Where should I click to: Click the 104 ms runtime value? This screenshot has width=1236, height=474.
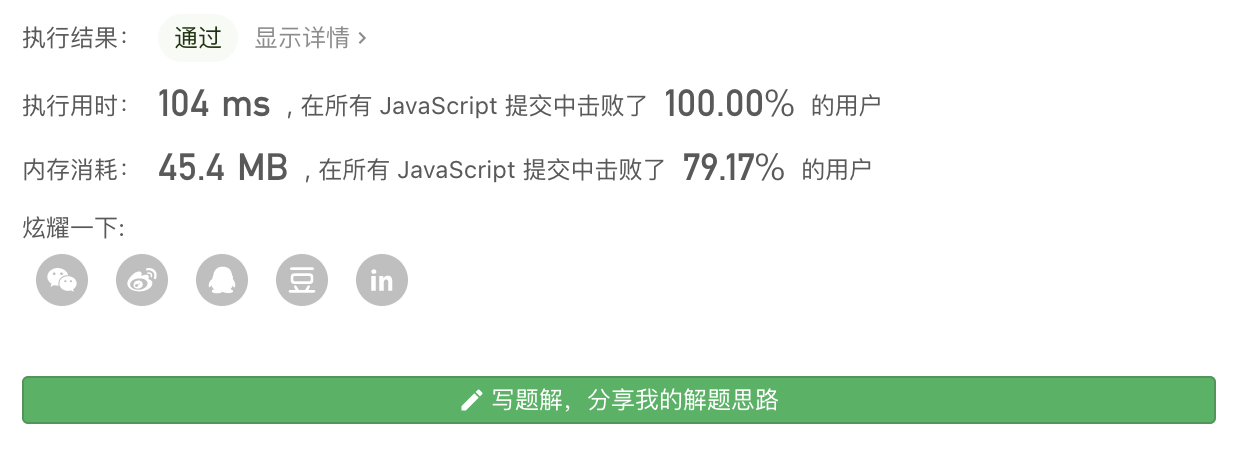214,104
